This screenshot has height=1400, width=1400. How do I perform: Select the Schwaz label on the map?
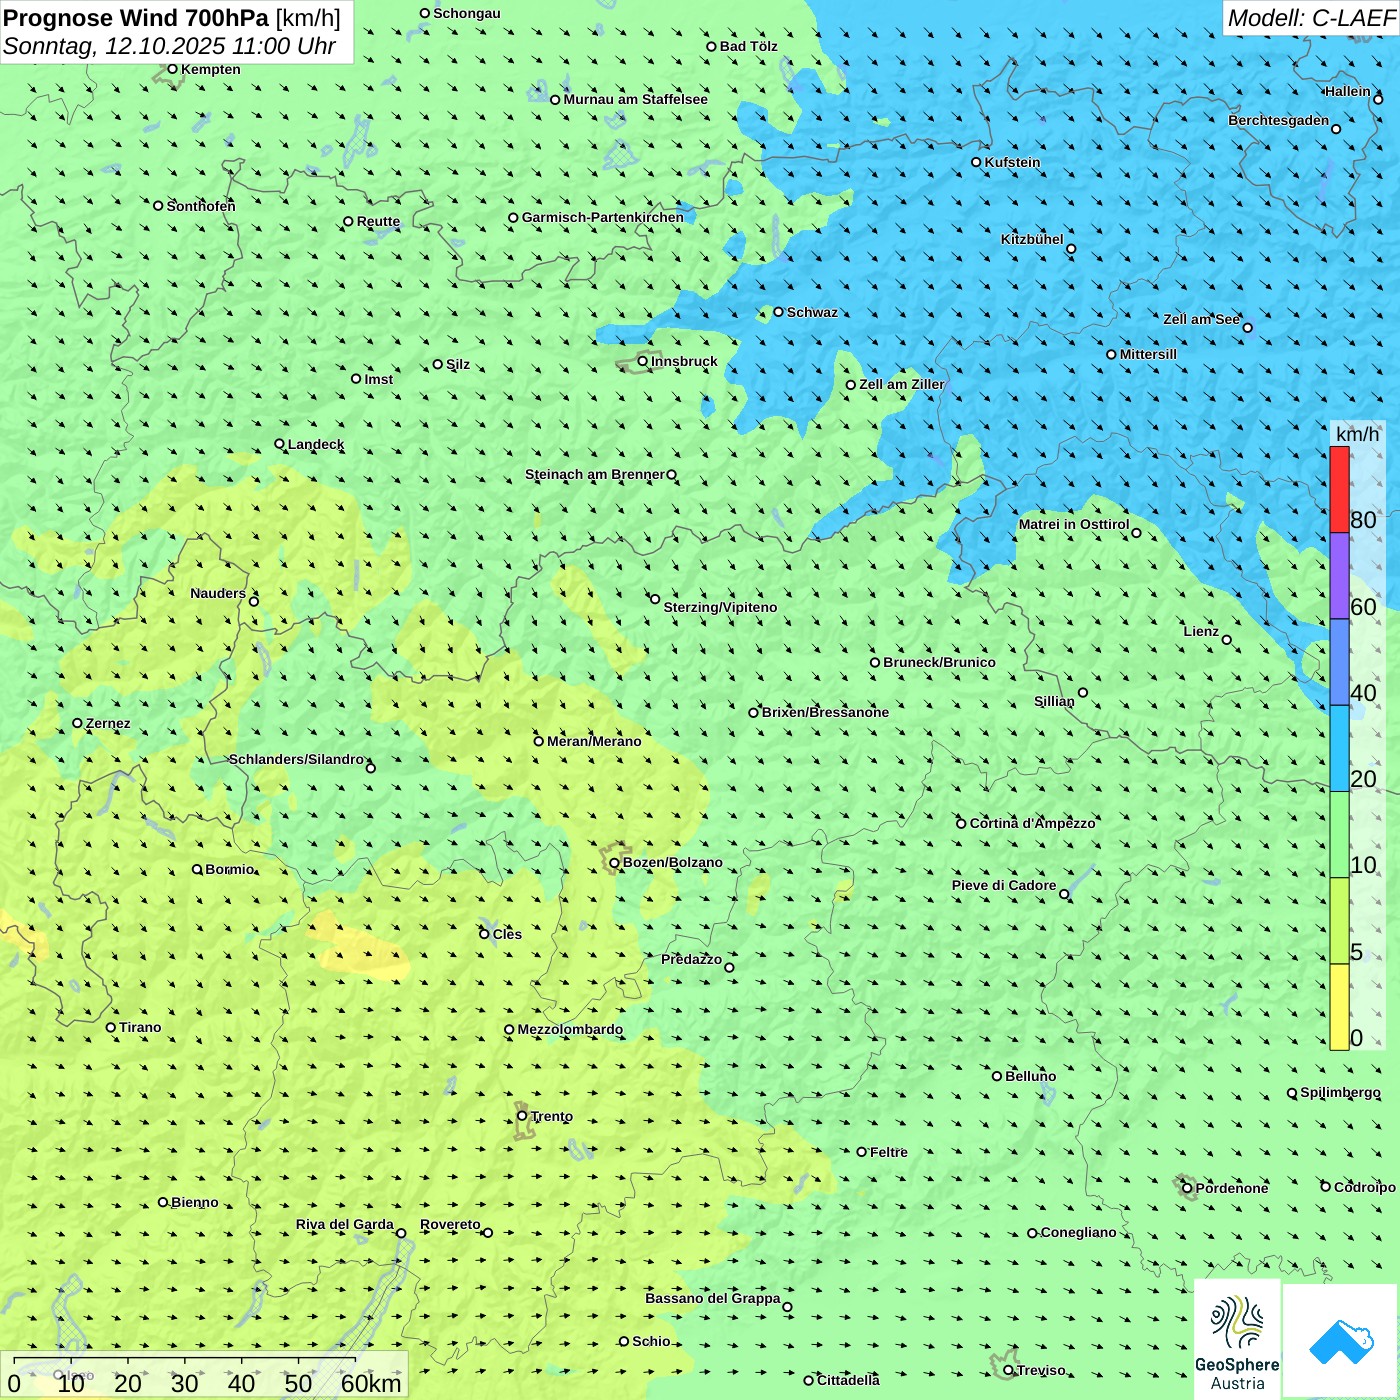pyautogui.click(x=812, y=312)
